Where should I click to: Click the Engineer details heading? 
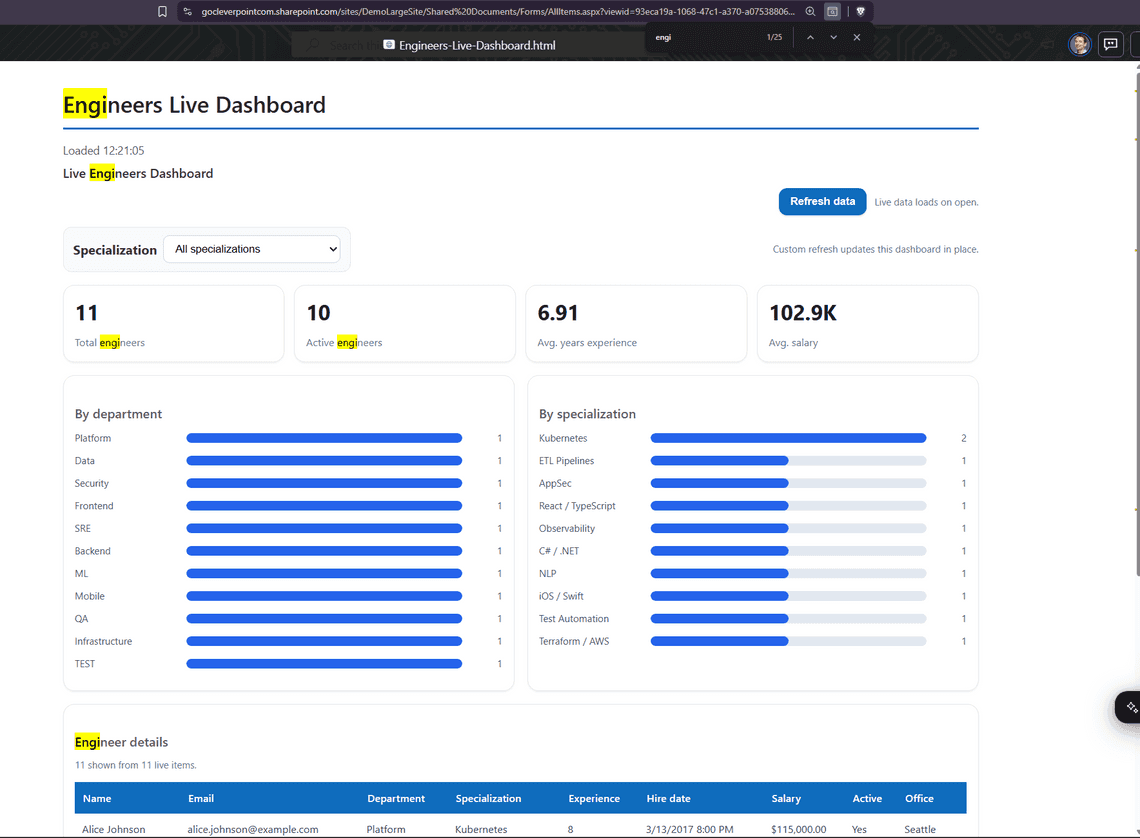click(x=121, y=742)
